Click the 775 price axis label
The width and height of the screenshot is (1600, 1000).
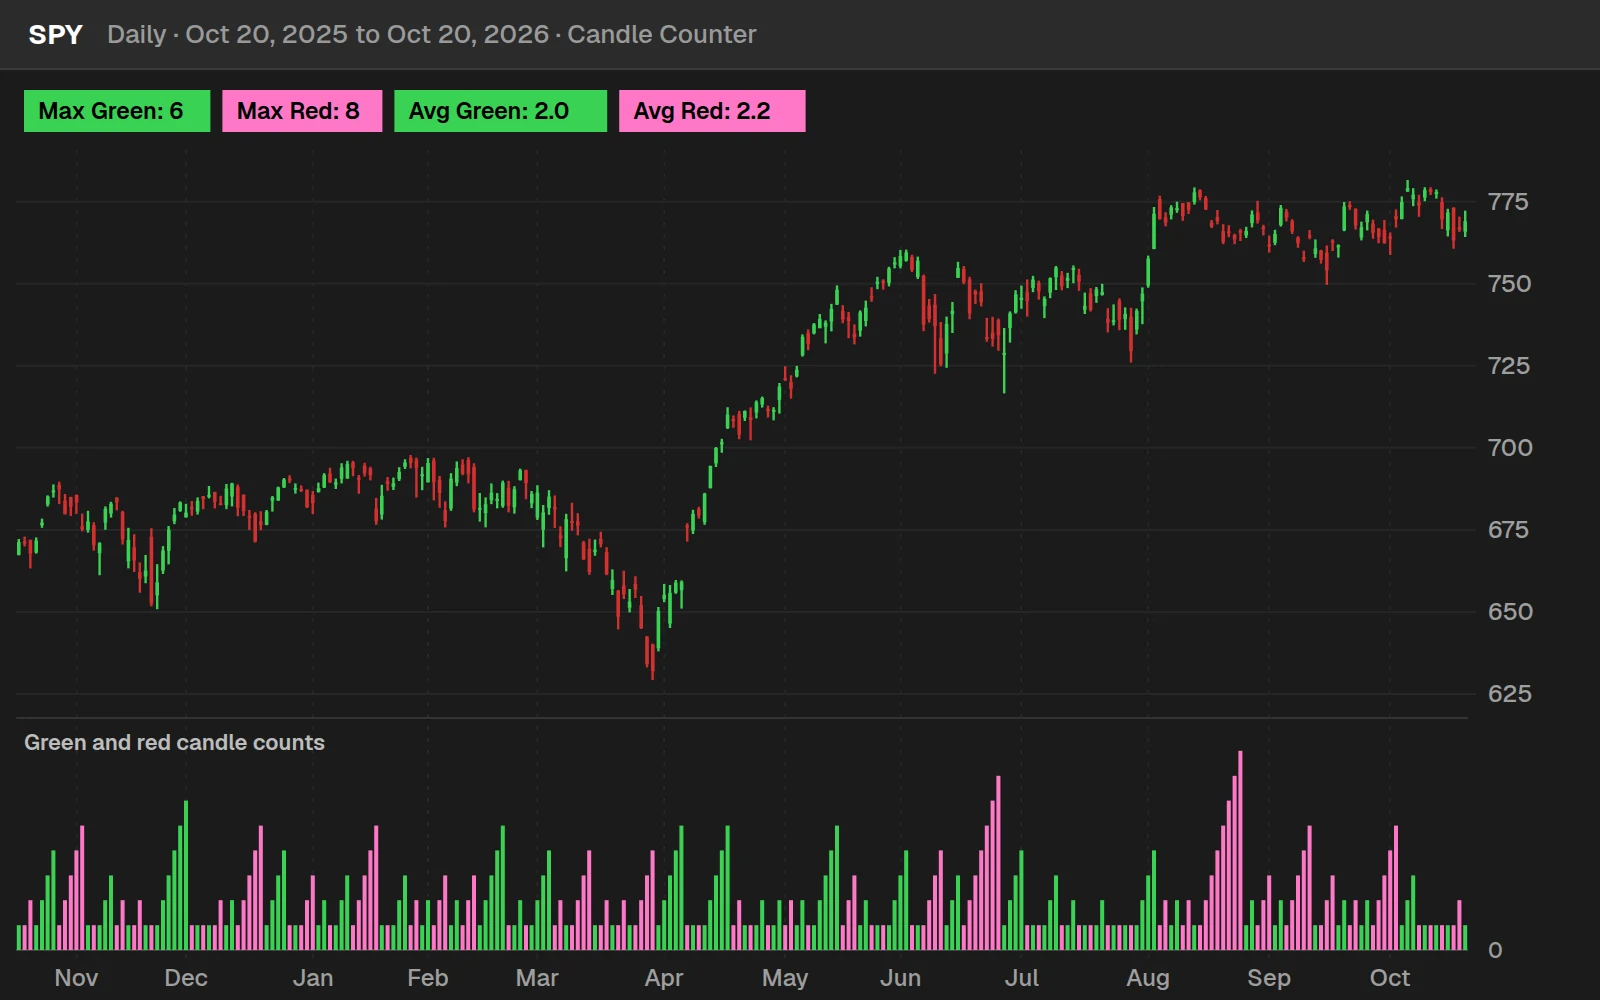[1508, 202]
